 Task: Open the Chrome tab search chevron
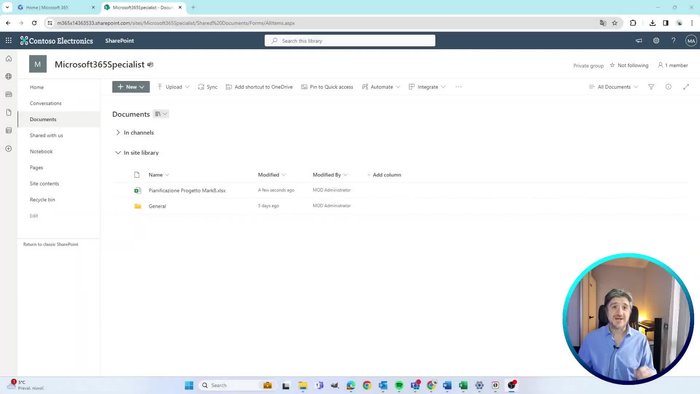(7, 7)
